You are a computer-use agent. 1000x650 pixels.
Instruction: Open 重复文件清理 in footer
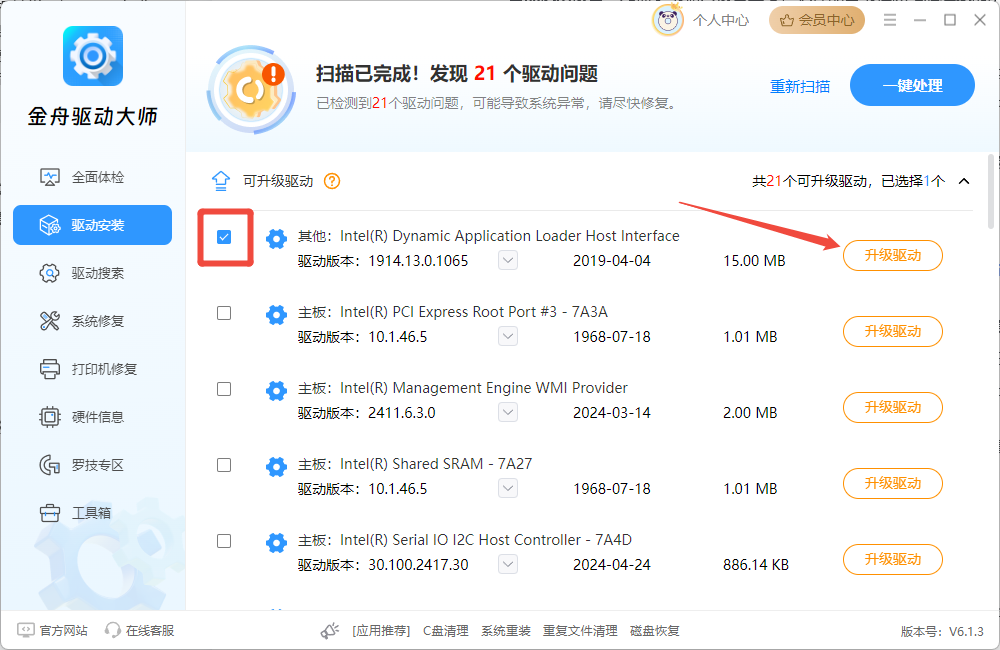click(x=580, y=631)
